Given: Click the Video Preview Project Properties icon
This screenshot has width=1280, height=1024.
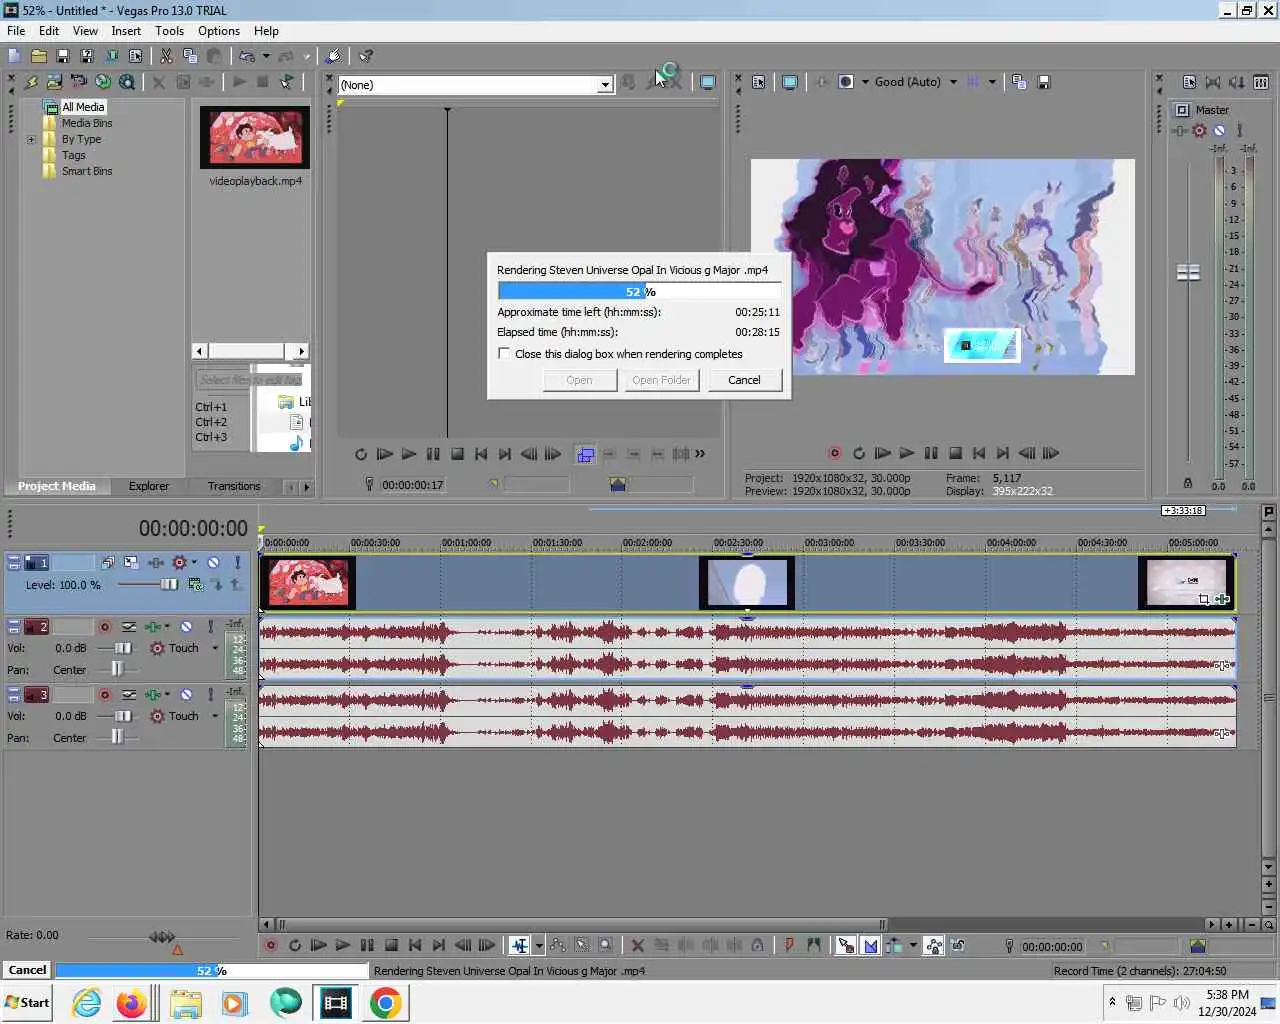Looking at the screenshot, I should pos(758,82).
